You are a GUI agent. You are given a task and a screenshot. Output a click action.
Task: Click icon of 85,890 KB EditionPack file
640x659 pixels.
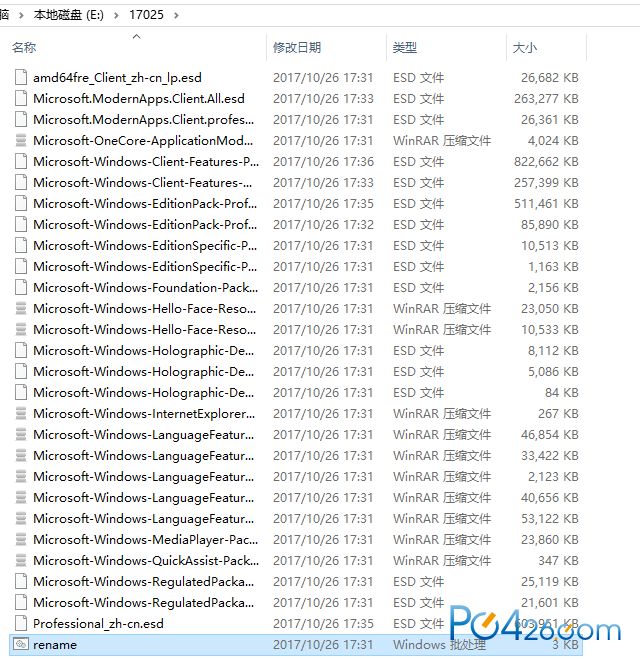21,224
